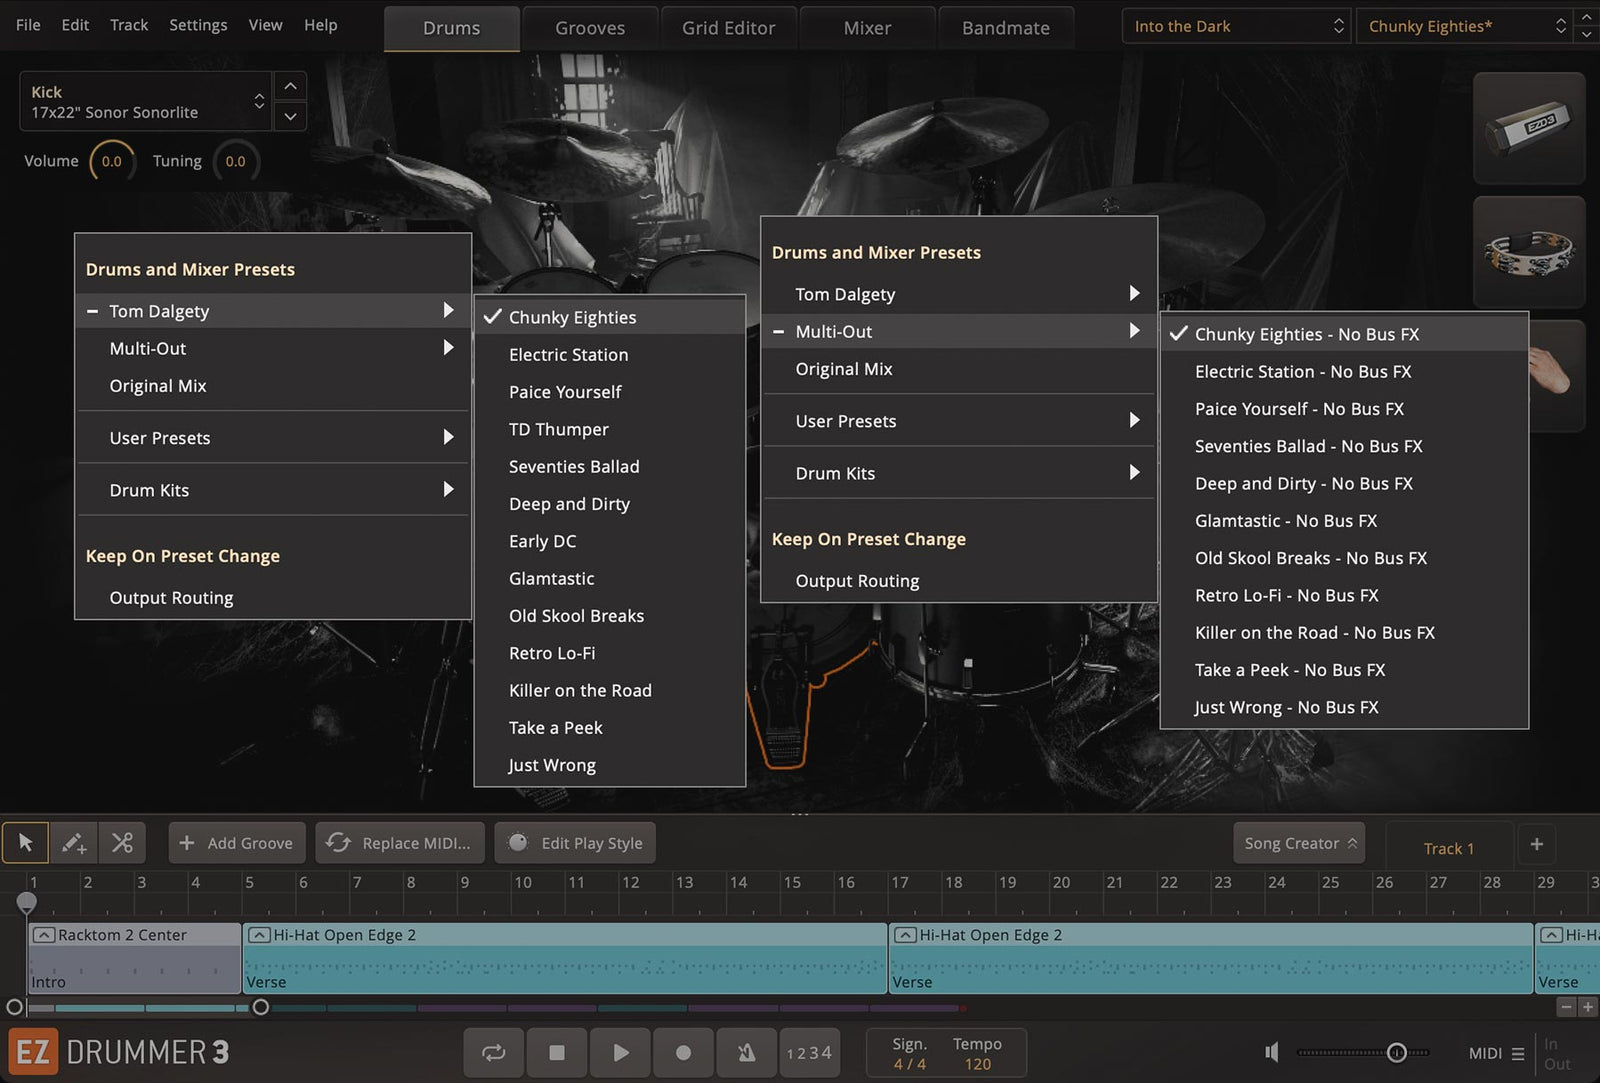Choose Retro Lo-Fi - No Bus FX

(1344, 595)
